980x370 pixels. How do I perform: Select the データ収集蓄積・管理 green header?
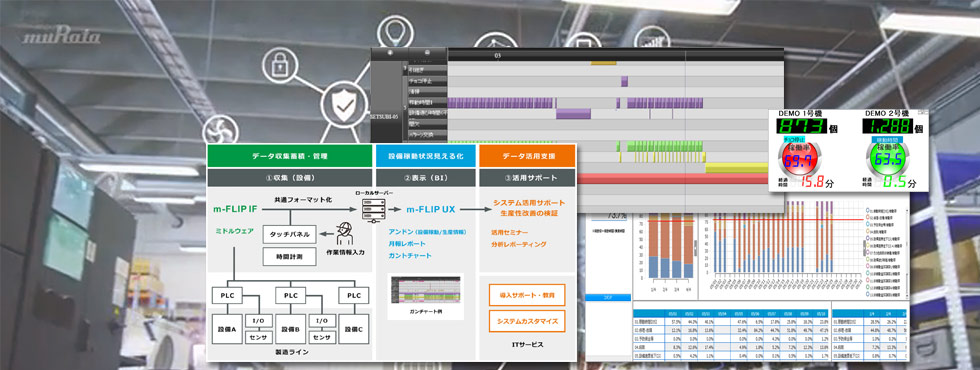coord(289,156)
